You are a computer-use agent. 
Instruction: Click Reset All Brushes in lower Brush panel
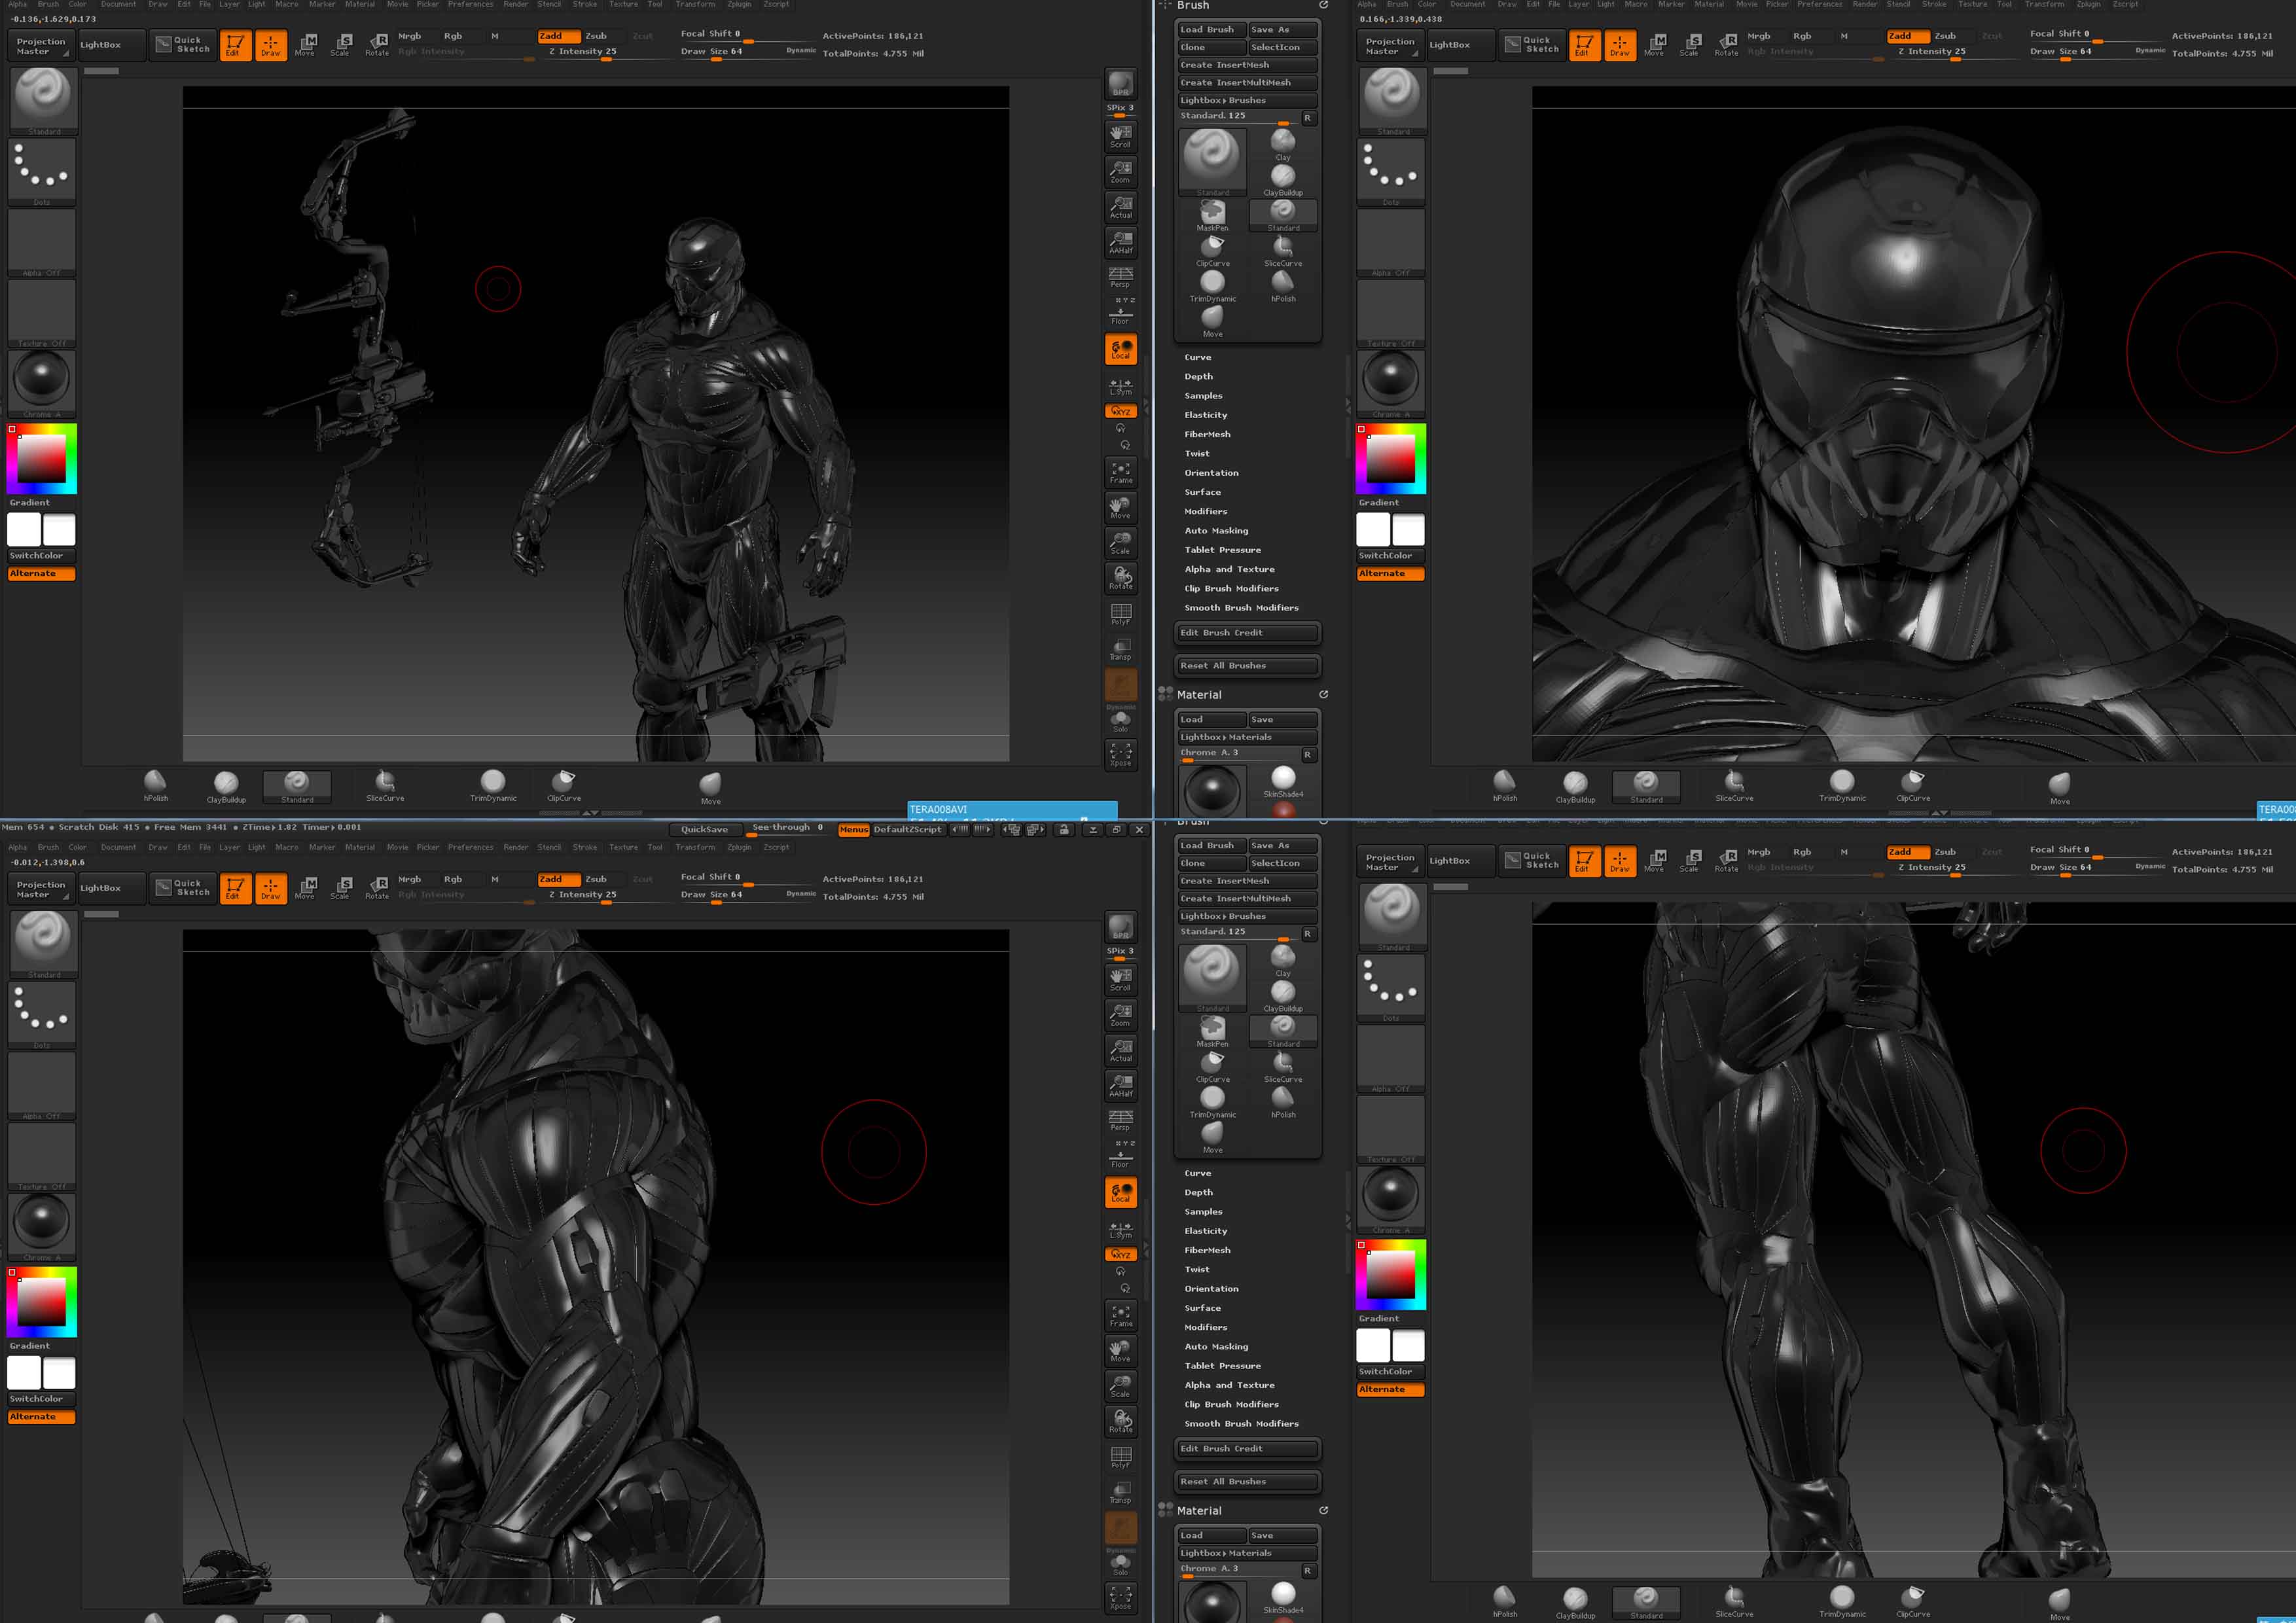1247,1482
